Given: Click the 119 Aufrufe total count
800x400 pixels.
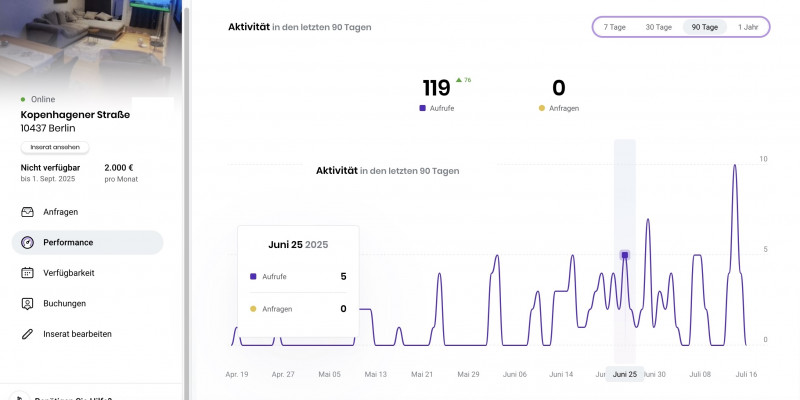Looking at the screenshot, I should [x=436, y=88].
